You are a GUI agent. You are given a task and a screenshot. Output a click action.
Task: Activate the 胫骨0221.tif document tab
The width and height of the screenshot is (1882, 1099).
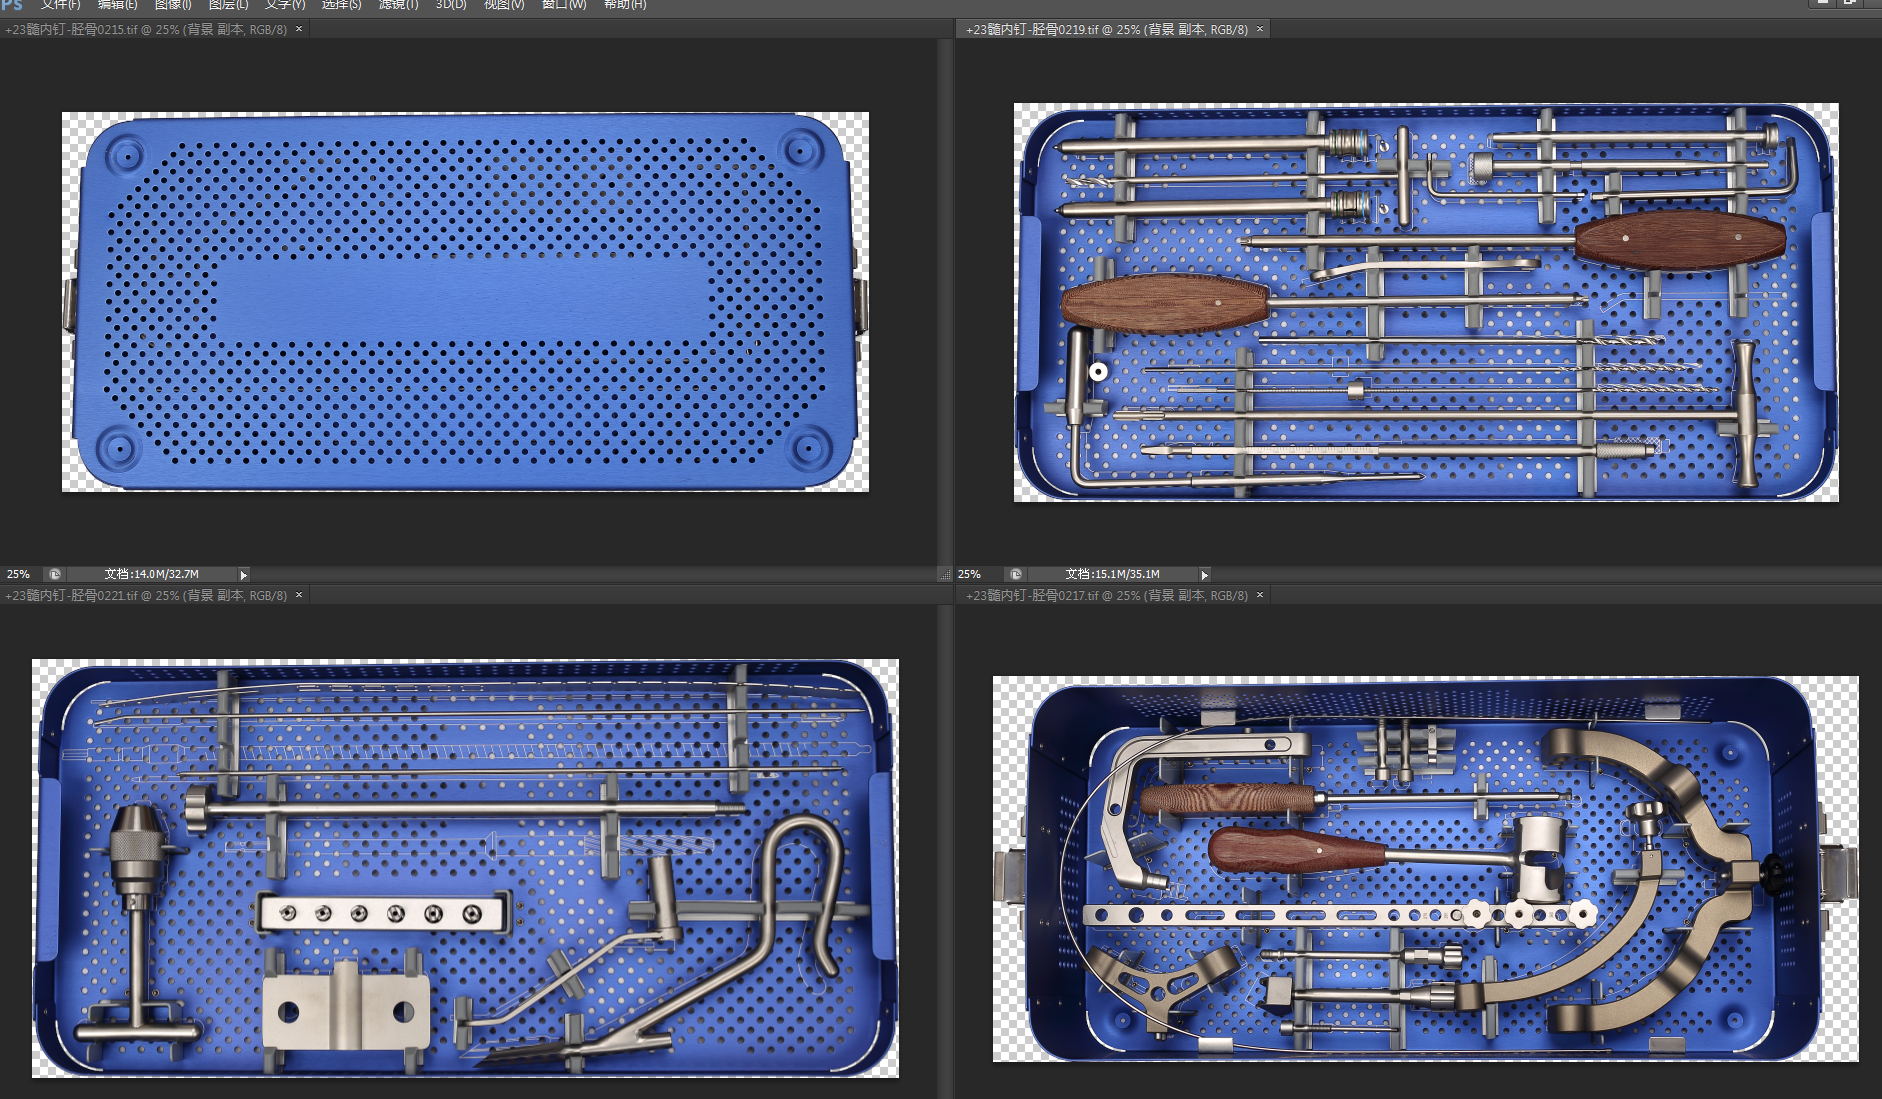[146, 595]
